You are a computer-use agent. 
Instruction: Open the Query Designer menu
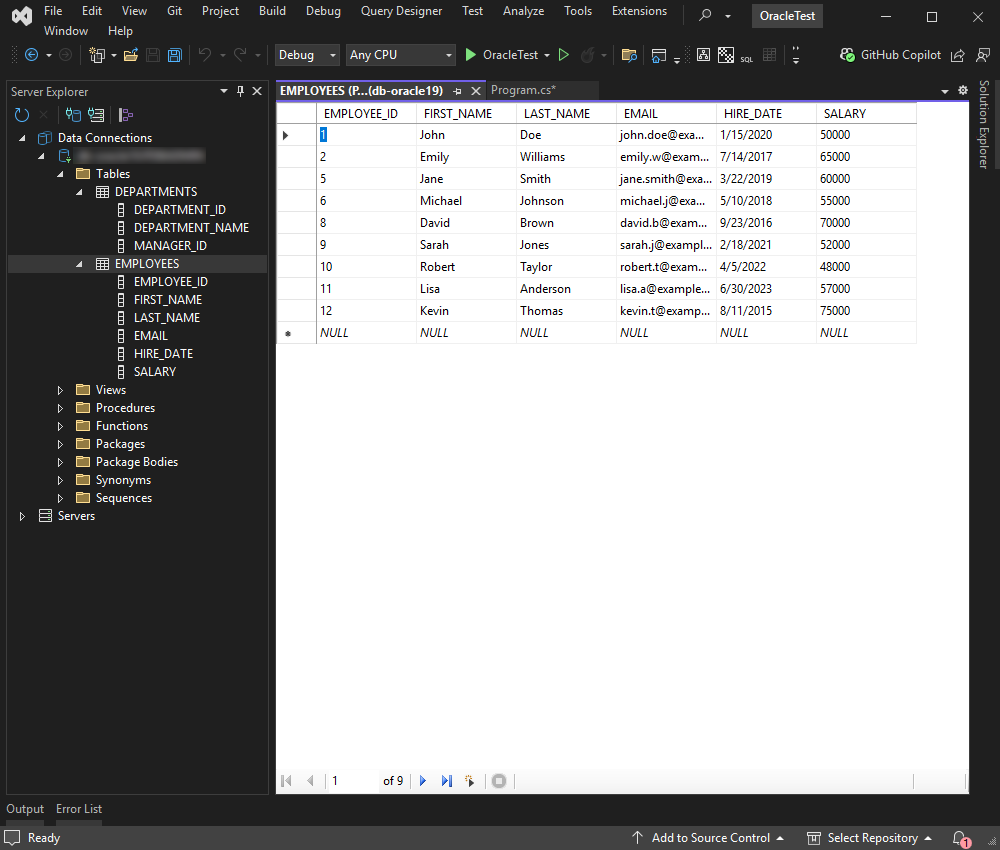click(x=401, y=11)
